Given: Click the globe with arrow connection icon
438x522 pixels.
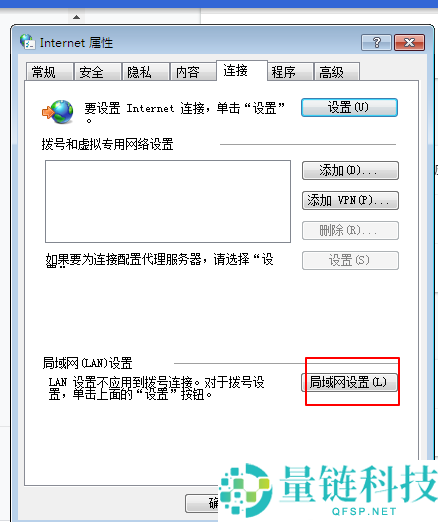Looking at the screenshot, I should point(58,112).
